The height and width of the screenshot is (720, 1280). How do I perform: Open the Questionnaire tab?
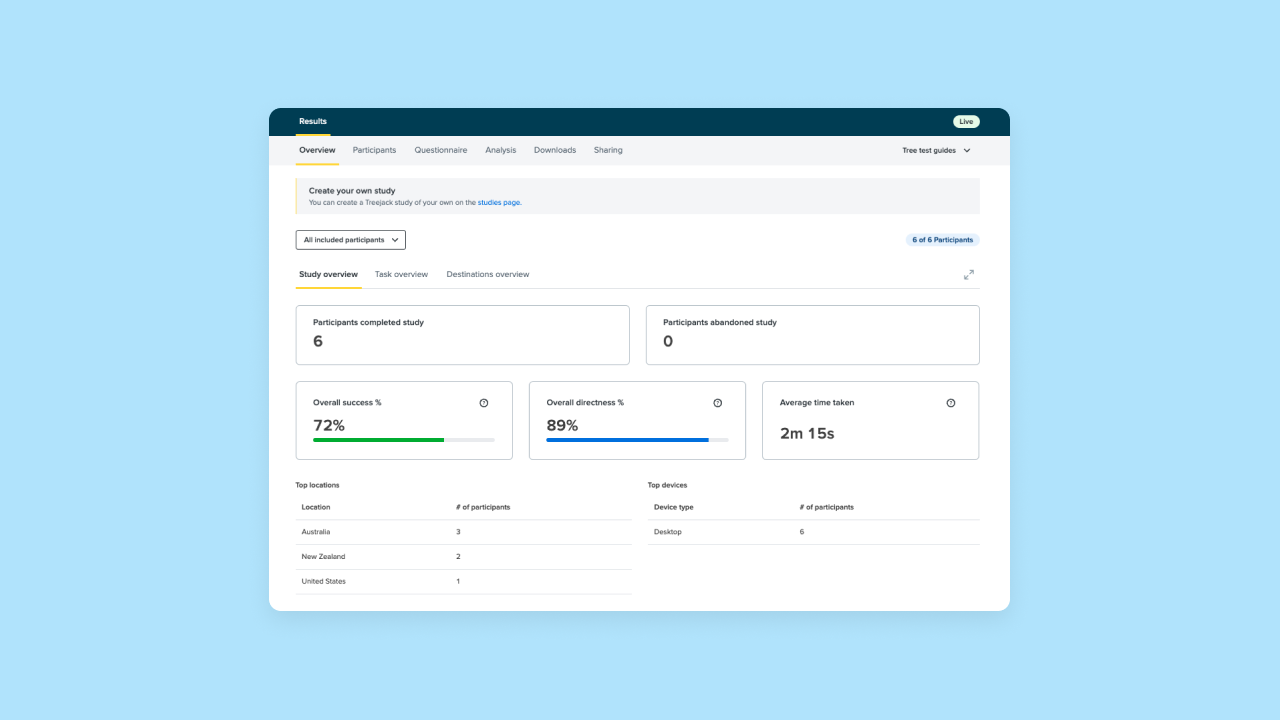click(x=440, y=150)
